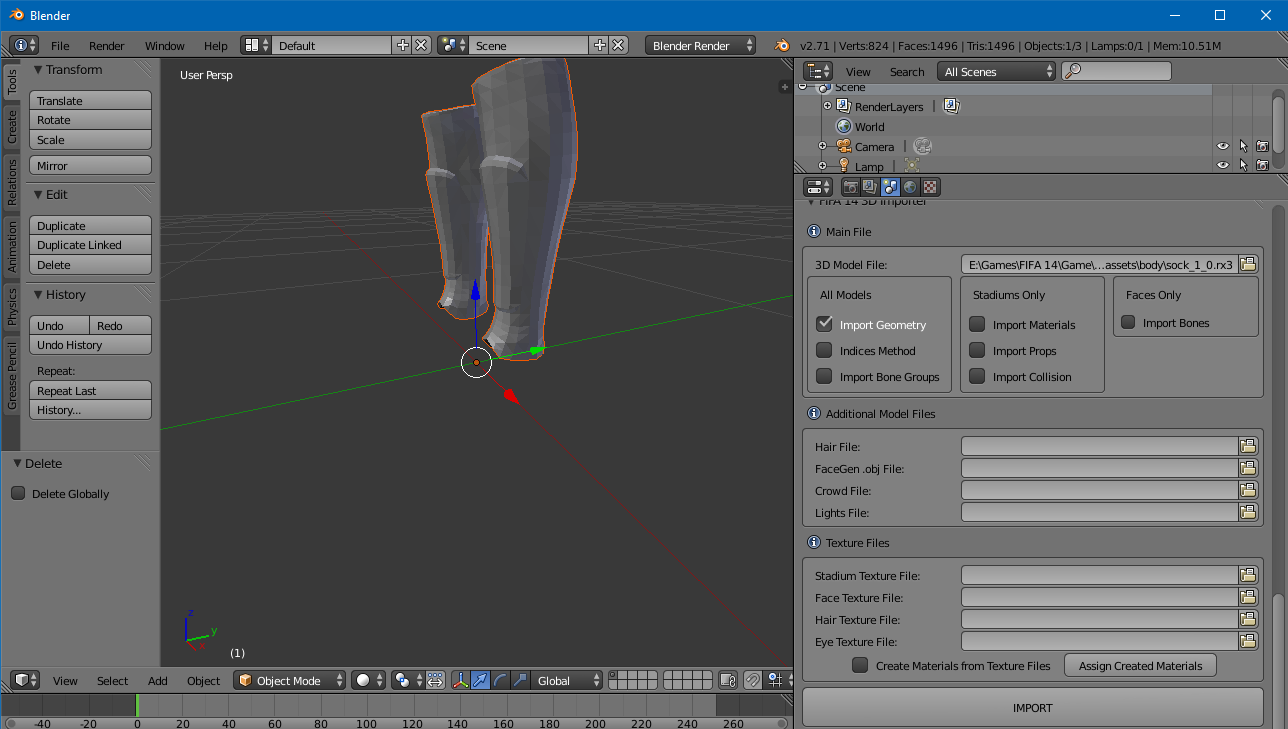
Task: Hide Camera in viewport via eye icon
Action: [1223, 146]
